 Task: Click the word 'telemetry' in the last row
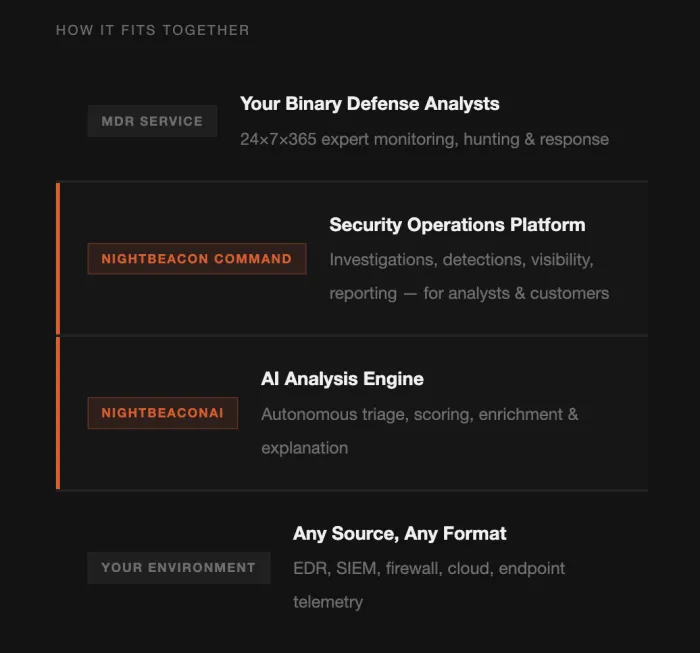tap(327, 602)
